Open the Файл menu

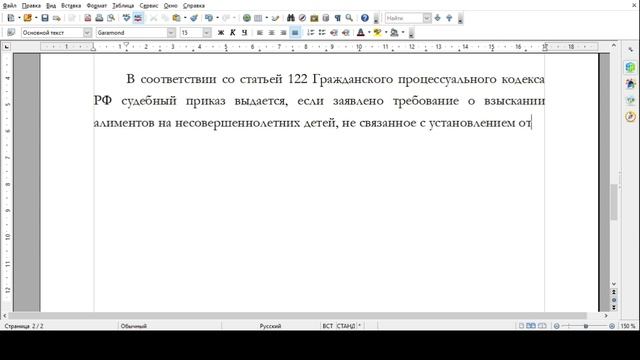(x=9, y=6)
